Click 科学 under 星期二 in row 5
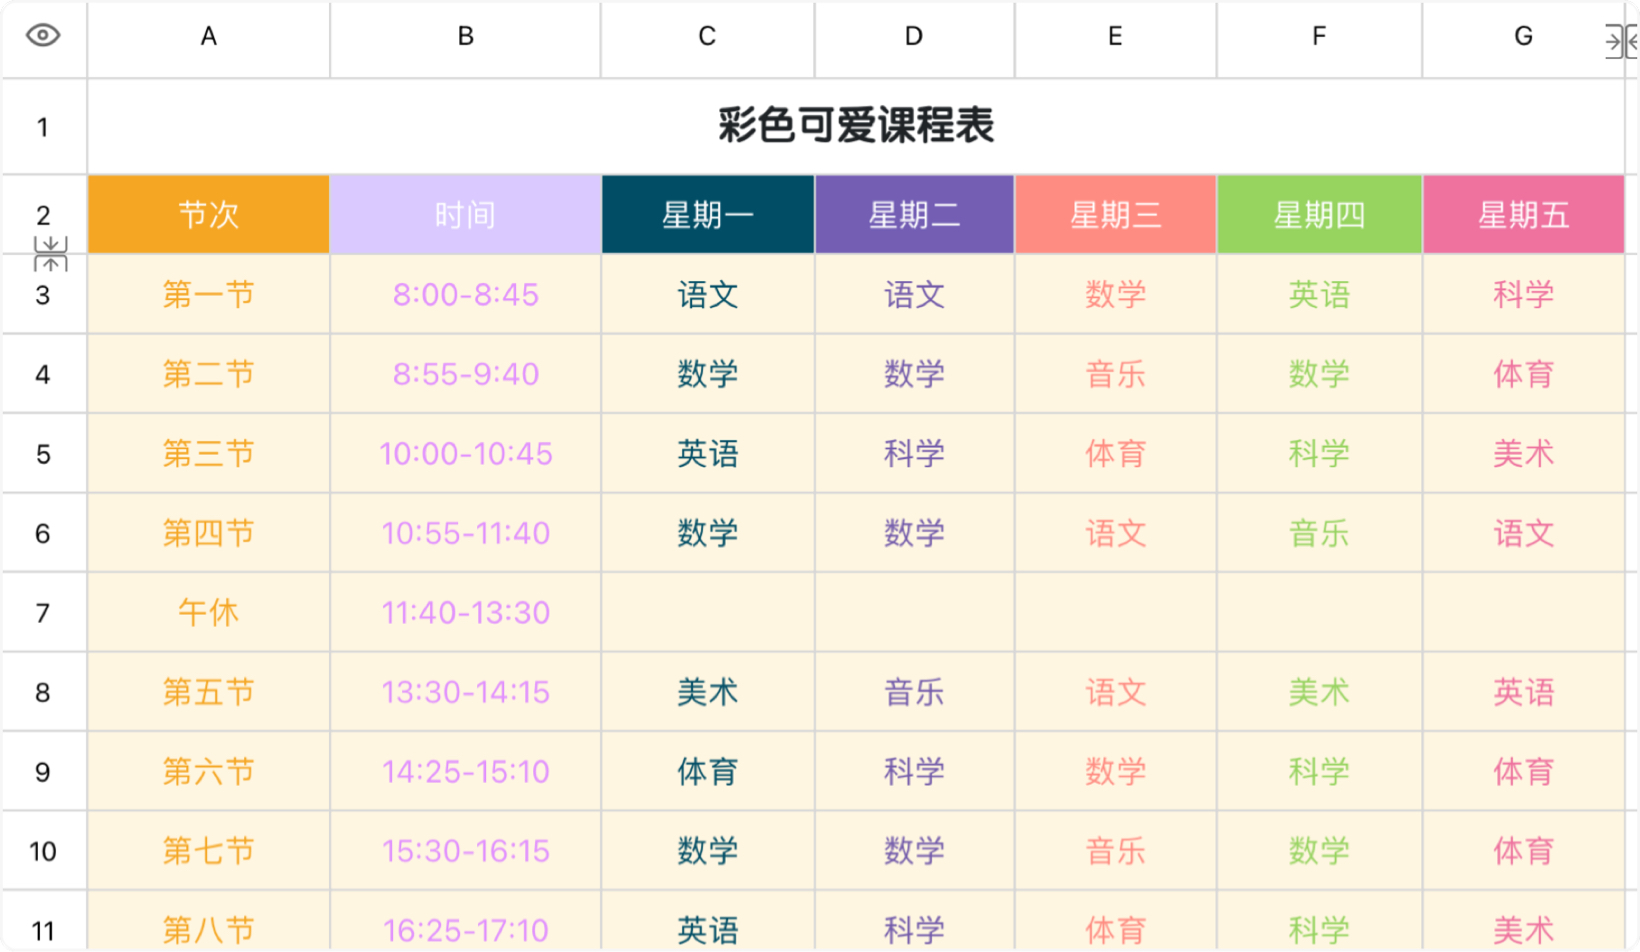The image size is (1640, 952). pyautogui.click(x=914, y=454)
